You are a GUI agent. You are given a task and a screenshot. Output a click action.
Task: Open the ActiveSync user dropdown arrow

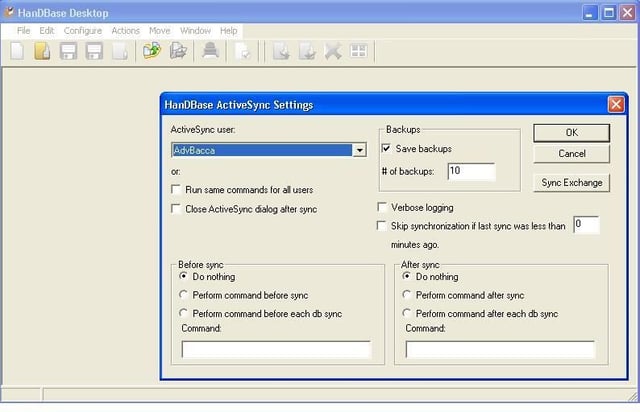tap(359, 150)
